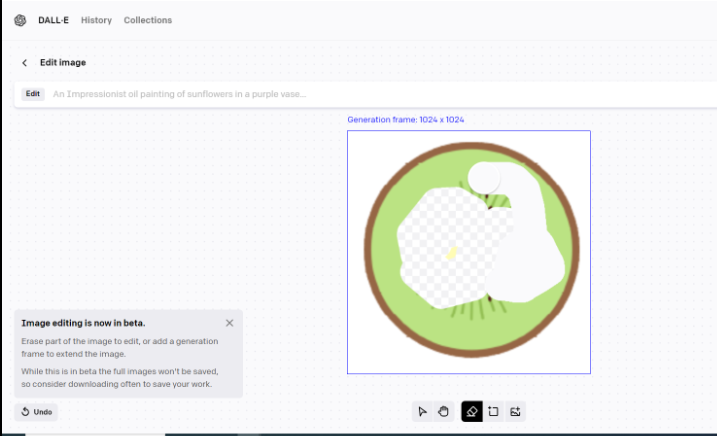Image resolution: width=717 pixels, height=436 pixels.
Task: Click the Generation frame 1024 x 1024 label
Action: [x=406, y=120]
